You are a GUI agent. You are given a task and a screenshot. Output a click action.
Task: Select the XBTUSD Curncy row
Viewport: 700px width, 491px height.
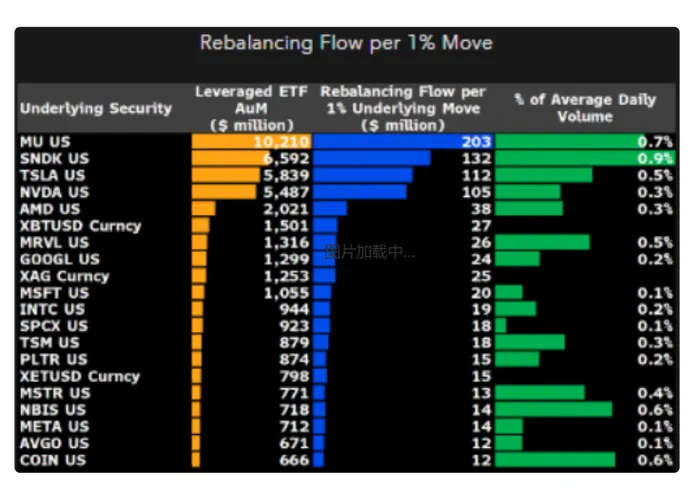tap(347, 226)
